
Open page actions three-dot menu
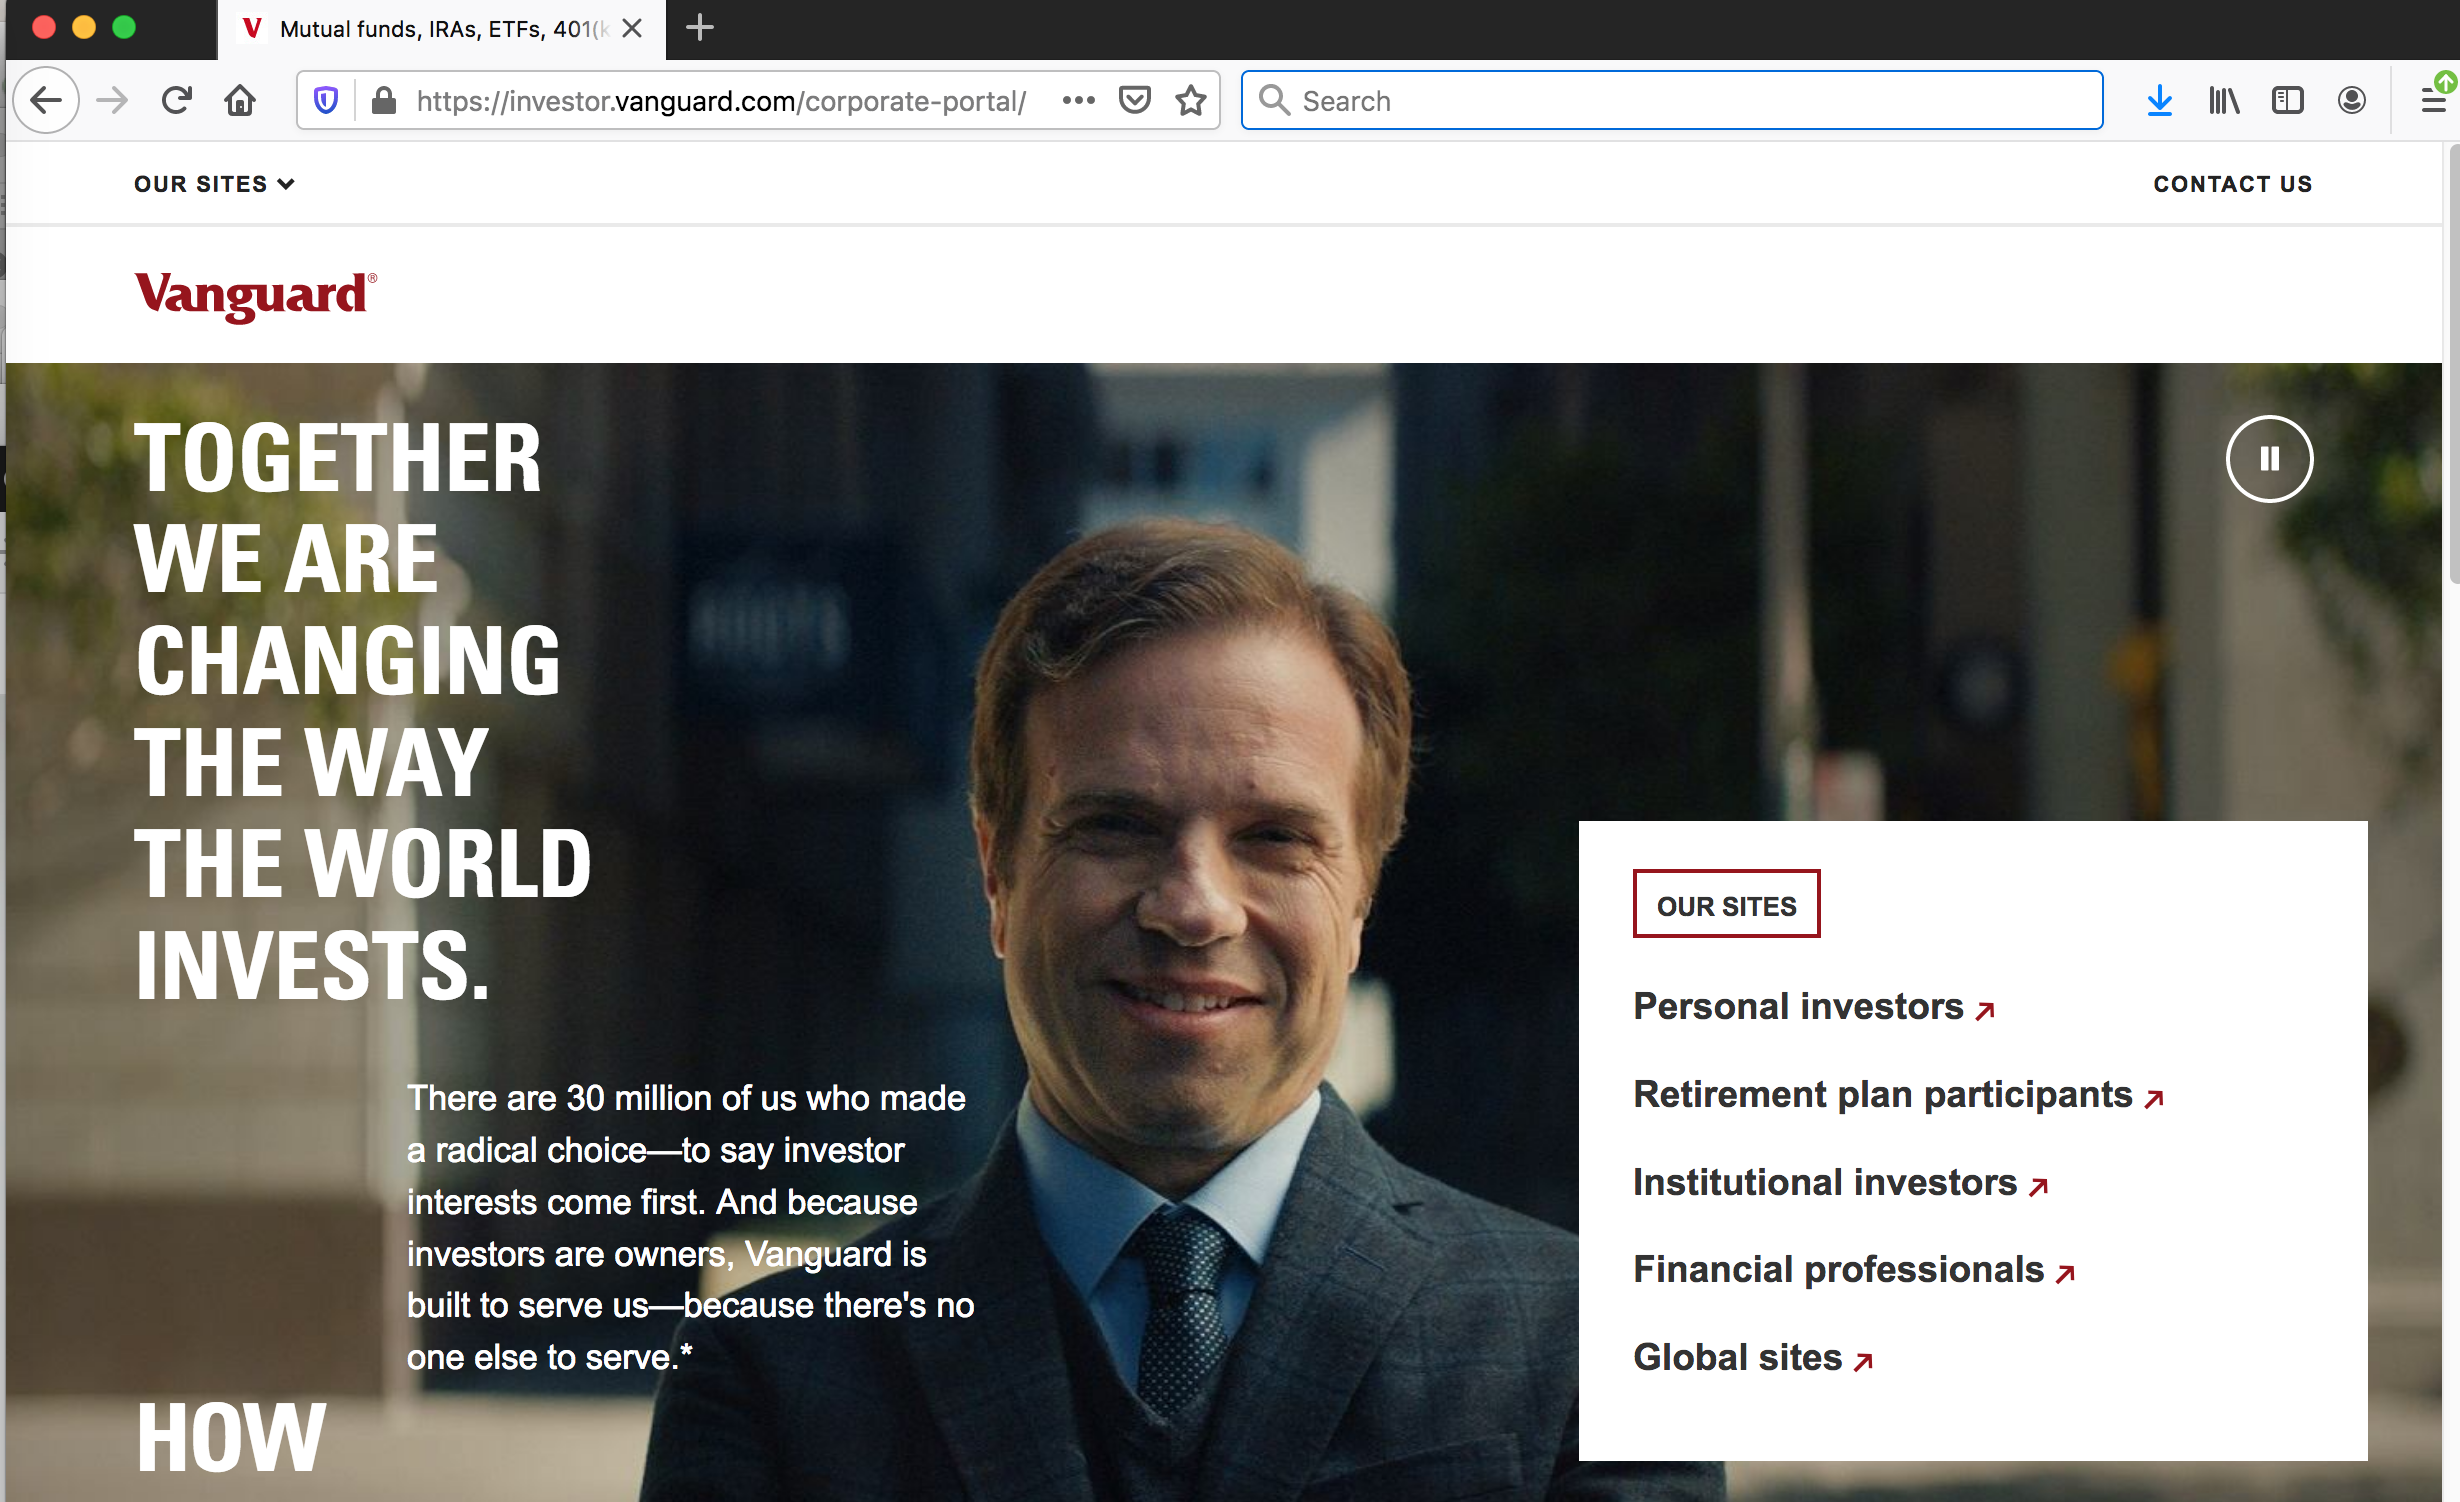pyautogui.click(x=1078, y=100)
